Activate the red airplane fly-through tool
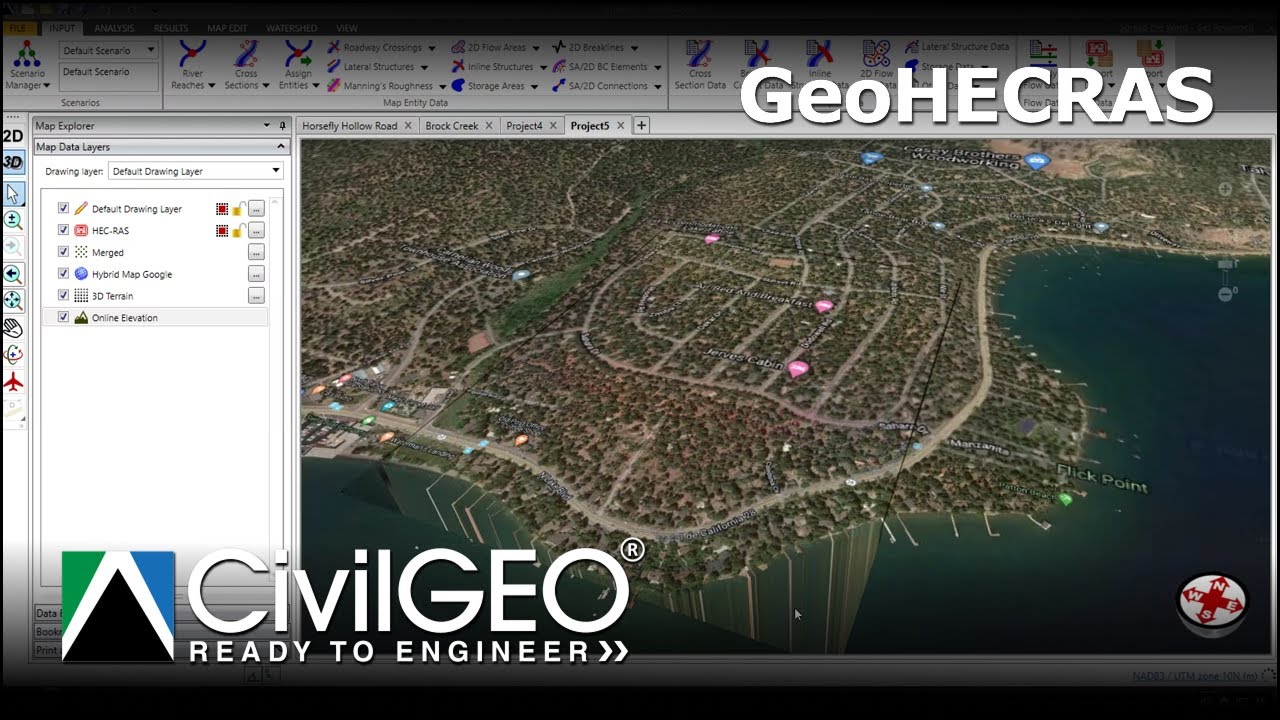 (13, 381)
